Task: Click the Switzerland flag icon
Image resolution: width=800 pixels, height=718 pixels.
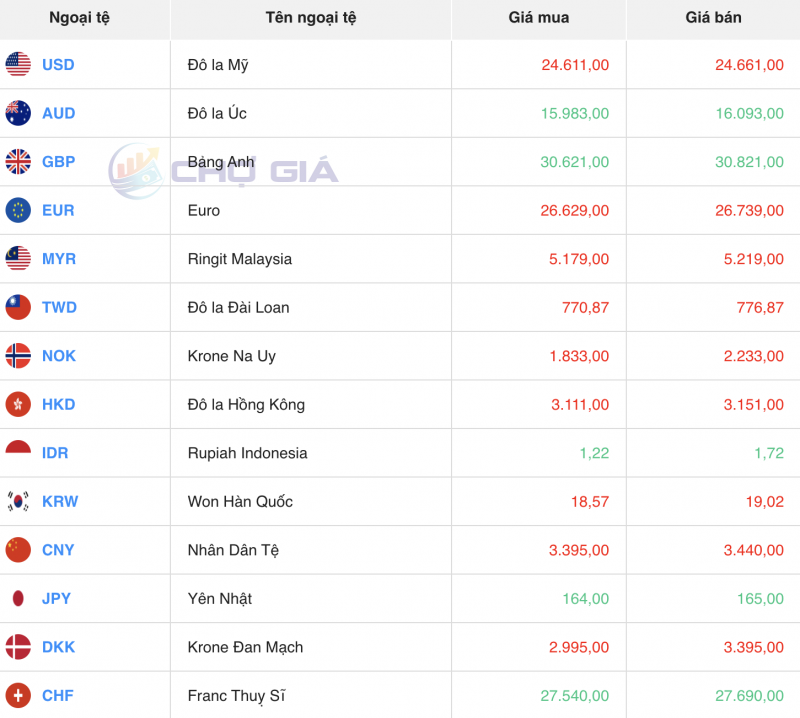Action: [x=18, y=695]
